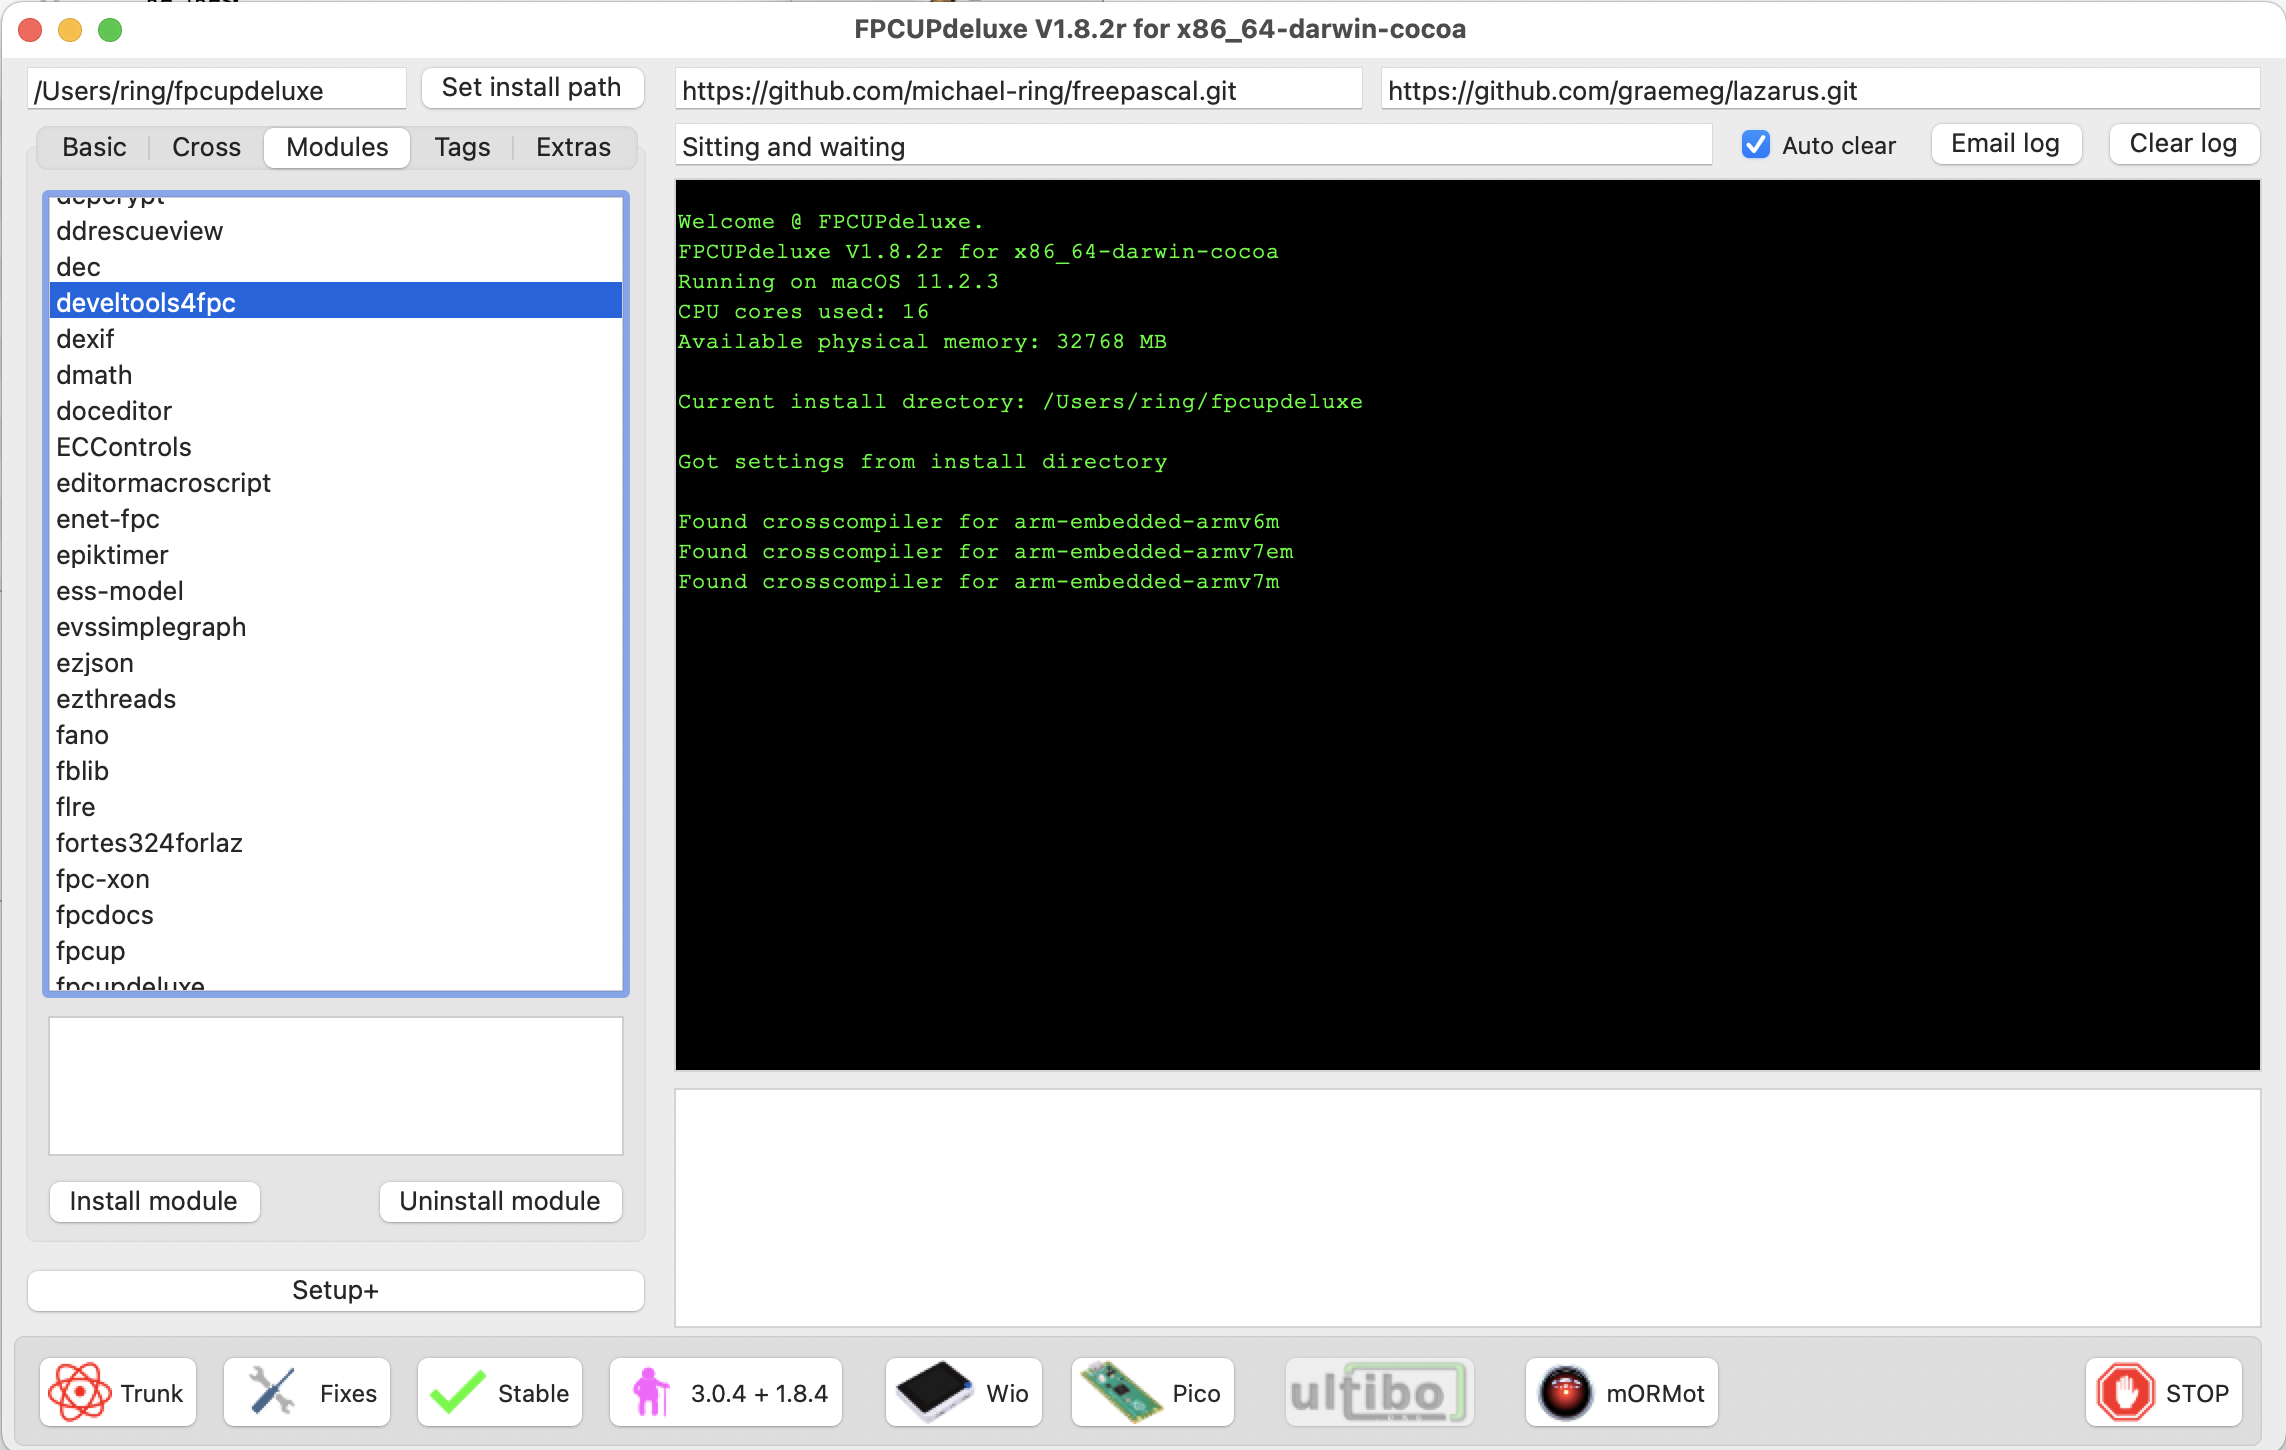2286x1450 pixels.
Task: Open the Setup+ button
Action: point(336,1290)
